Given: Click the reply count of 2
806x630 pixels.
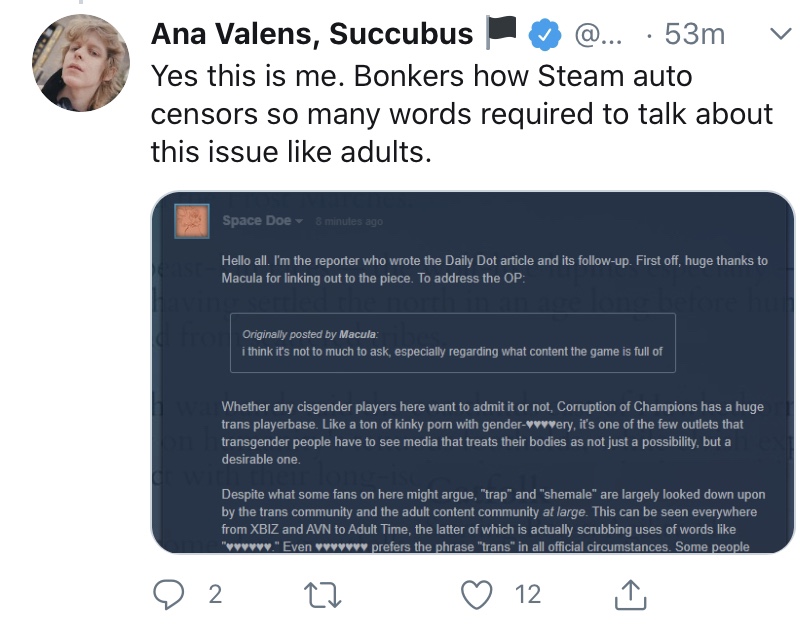Looking at the screenshot, I should pyautogui.click(x=214, y=596).
